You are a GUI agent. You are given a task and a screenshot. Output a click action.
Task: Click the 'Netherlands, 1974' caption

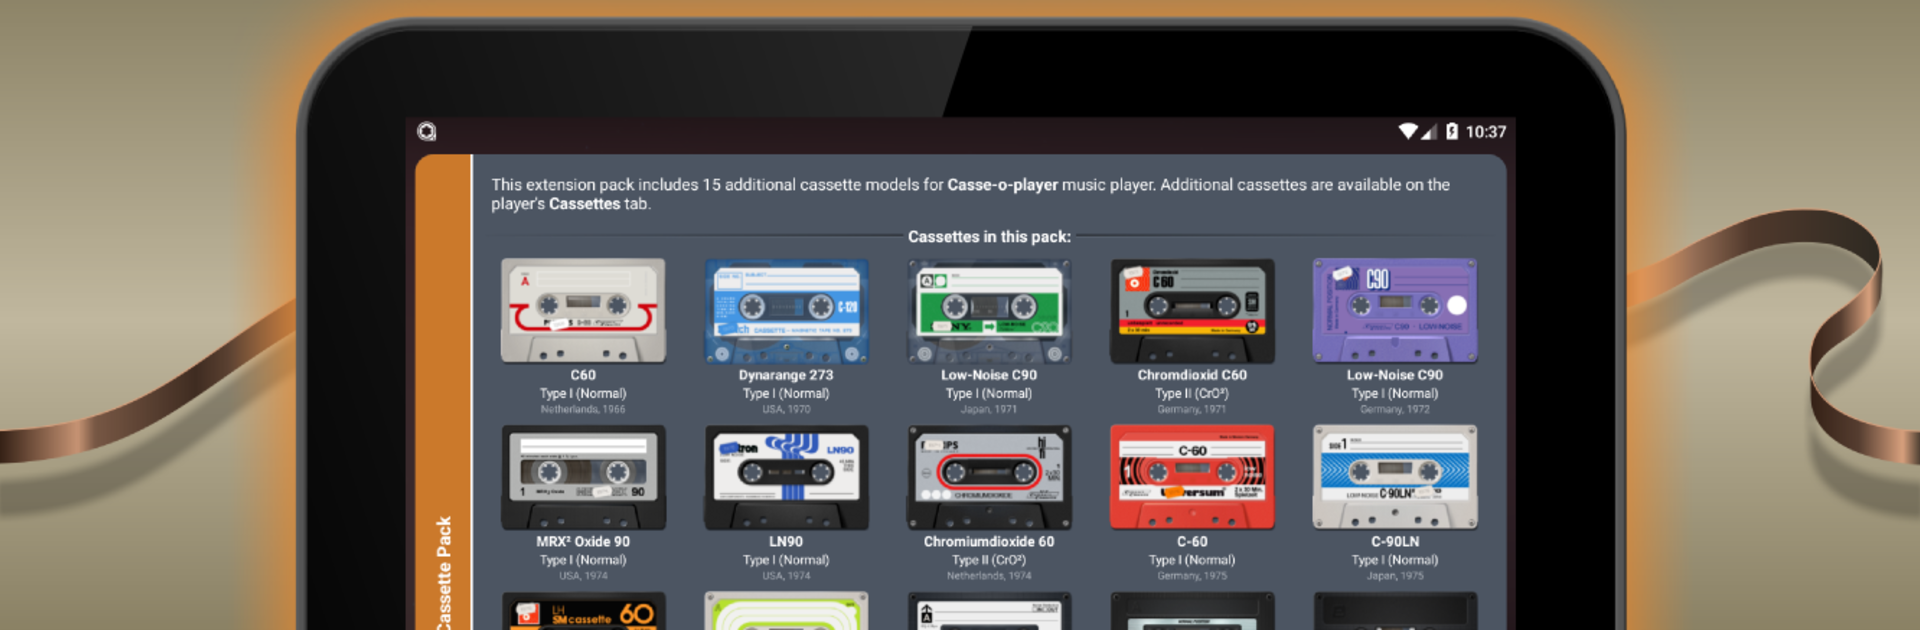coord(989,575)
